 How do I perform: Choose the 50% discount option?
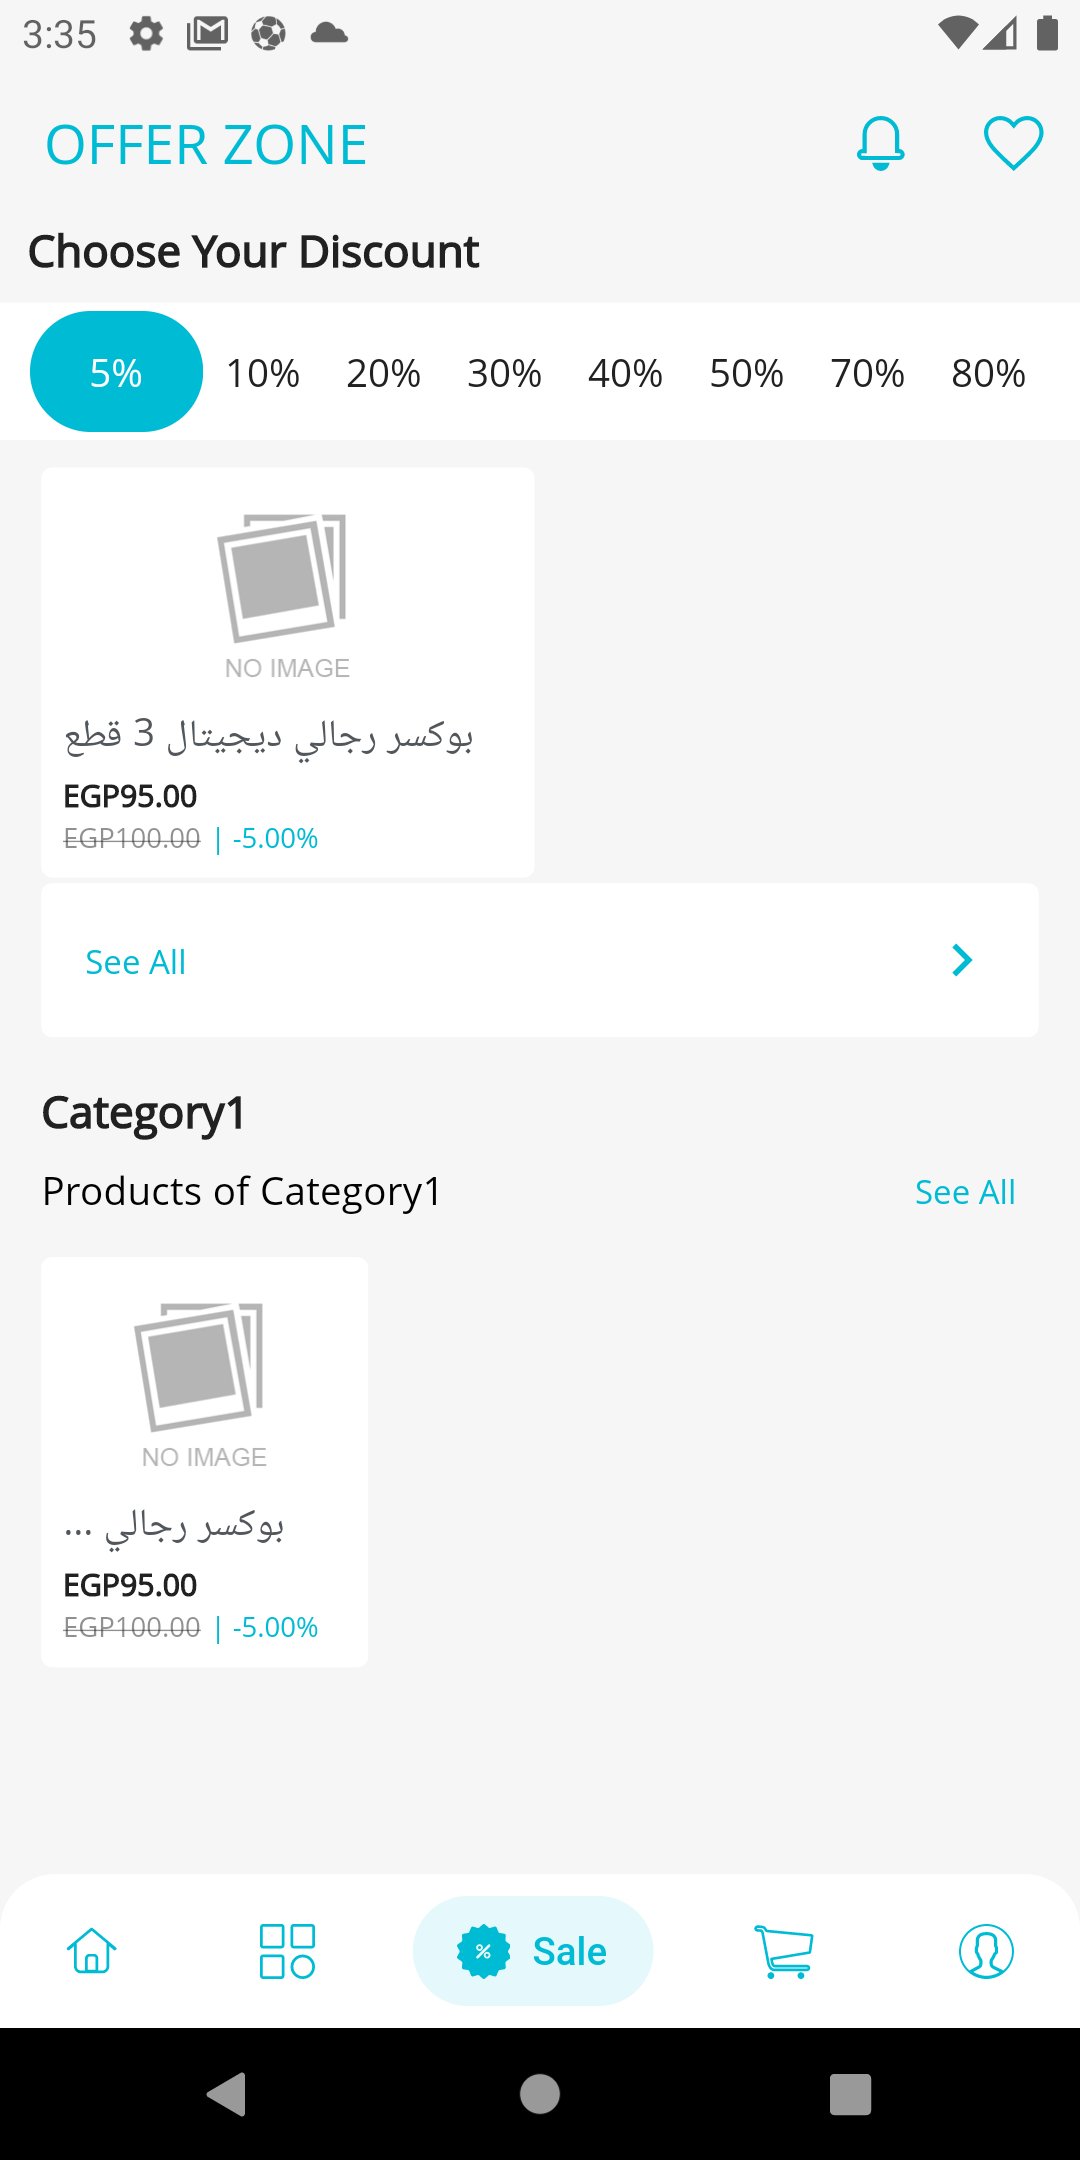(746, 374)
